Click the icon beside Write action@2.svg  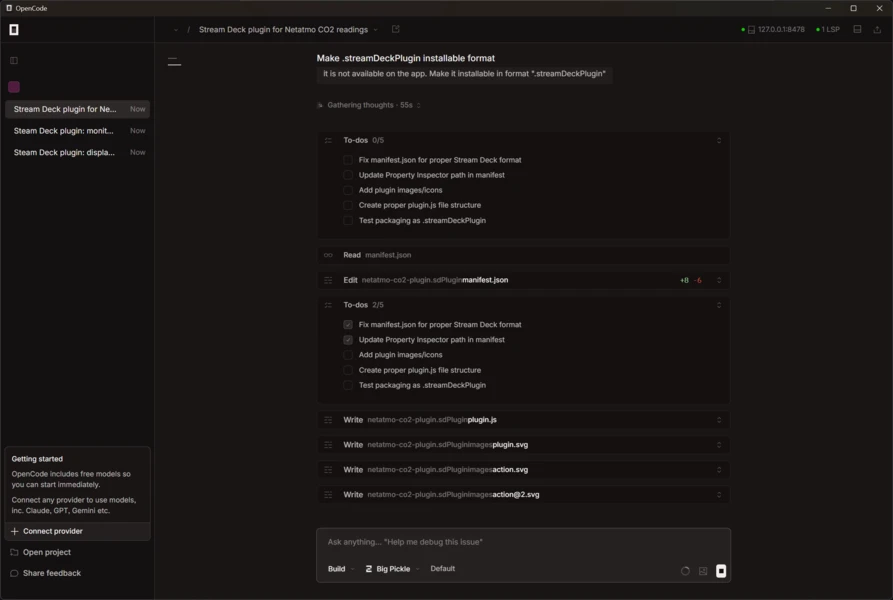tap(329, 495)
